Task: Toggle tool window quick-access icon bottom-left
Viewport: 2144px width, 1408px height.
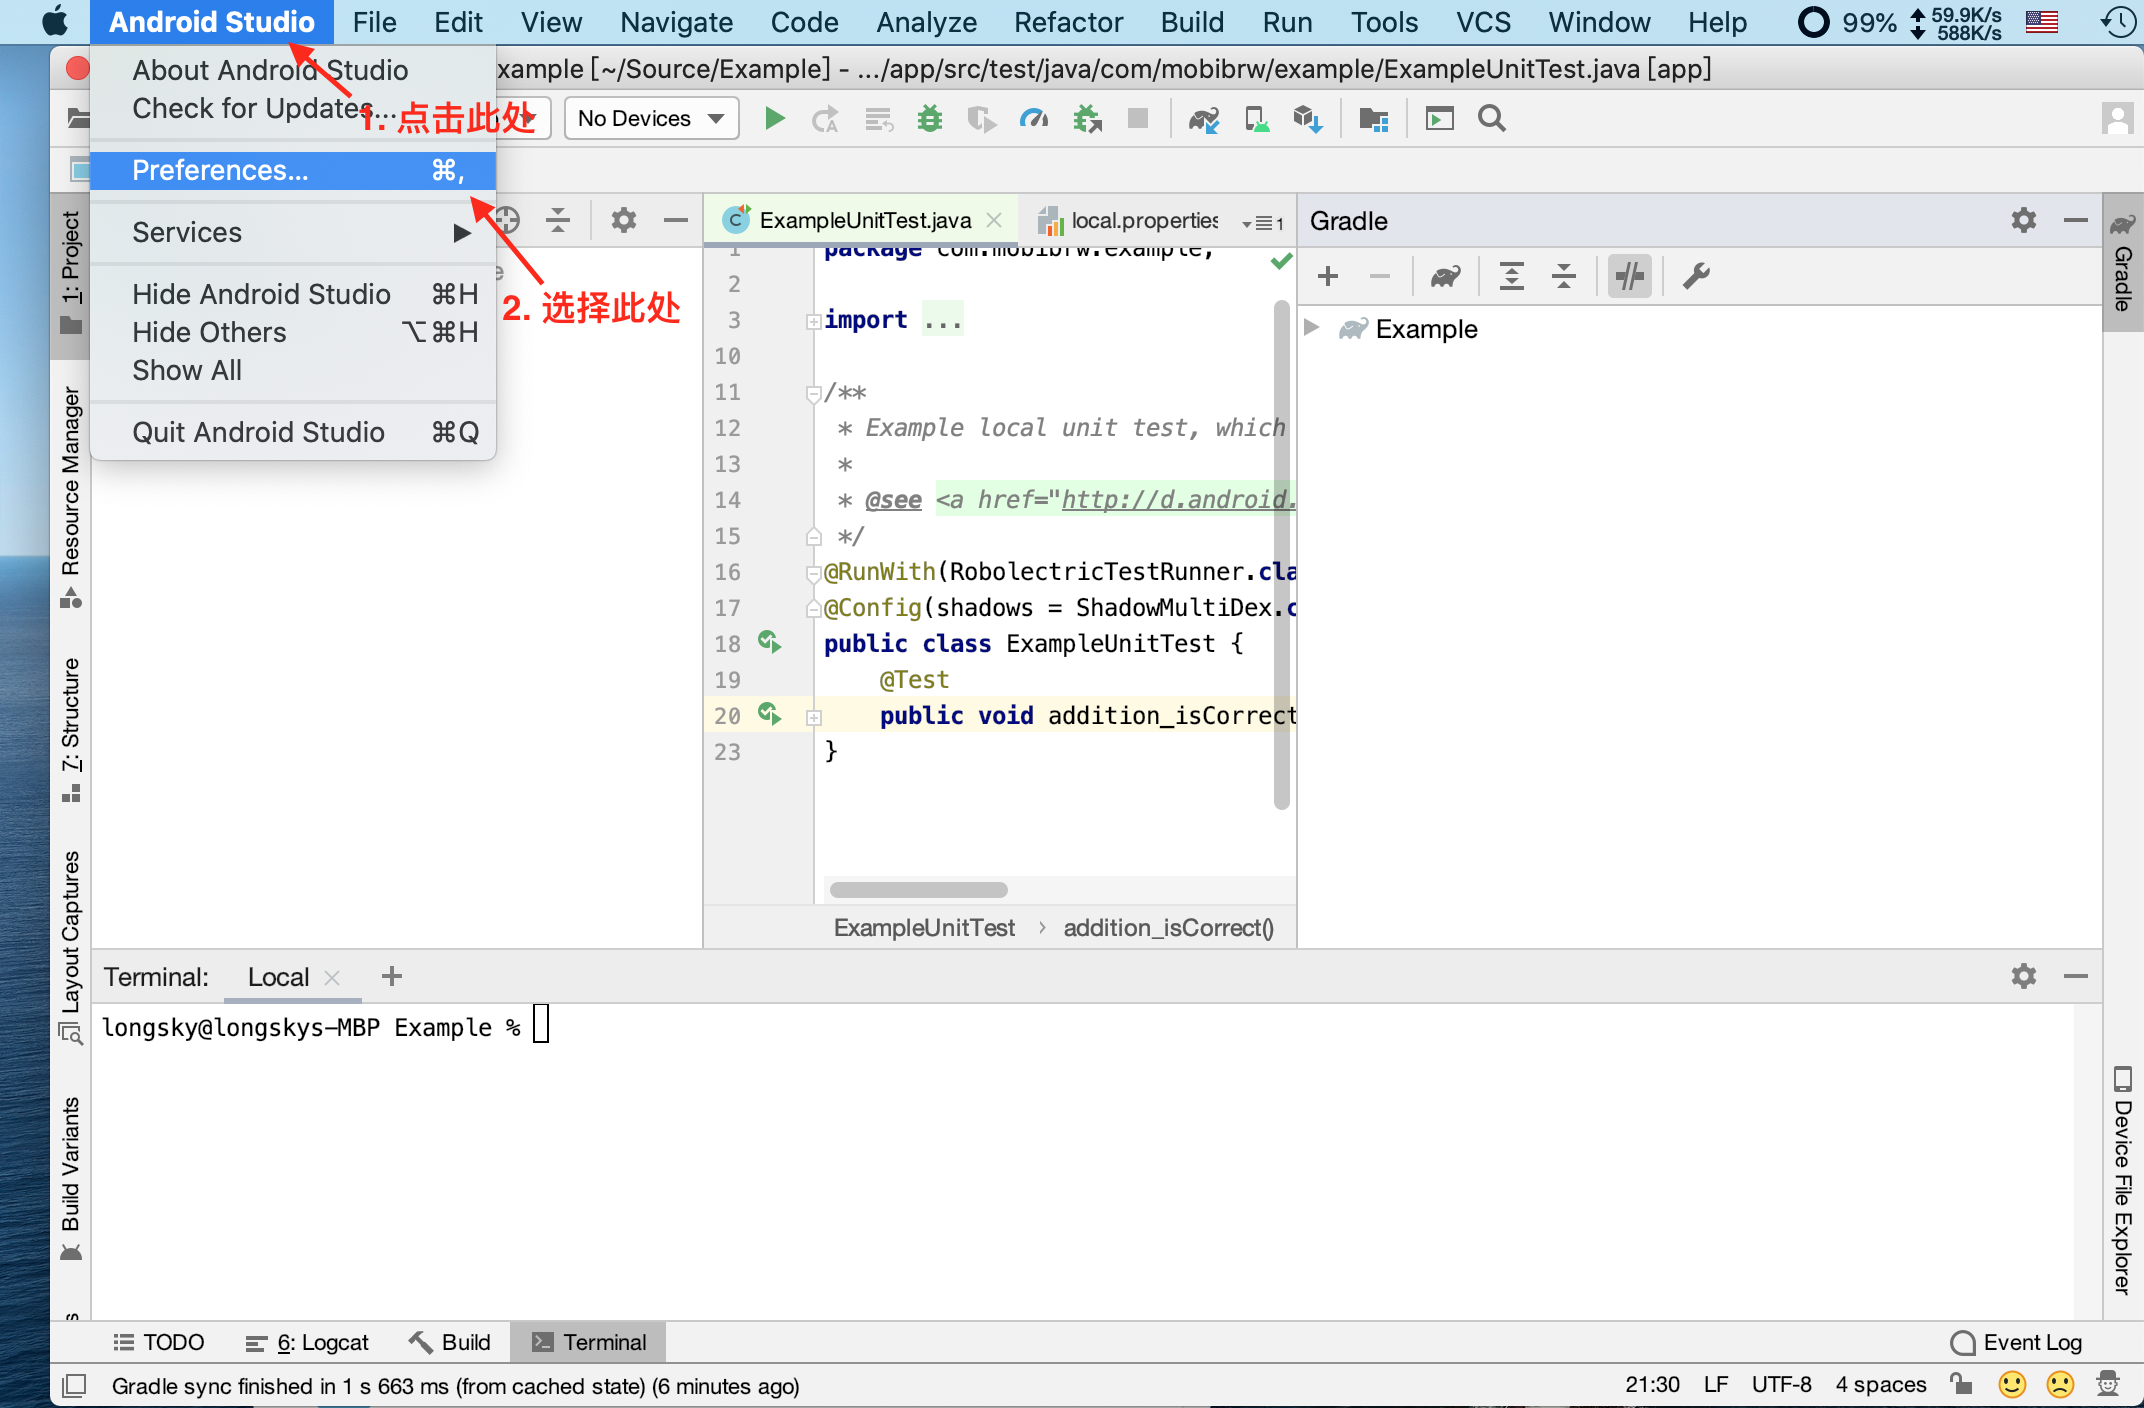Action: (x=74, y=1386)
